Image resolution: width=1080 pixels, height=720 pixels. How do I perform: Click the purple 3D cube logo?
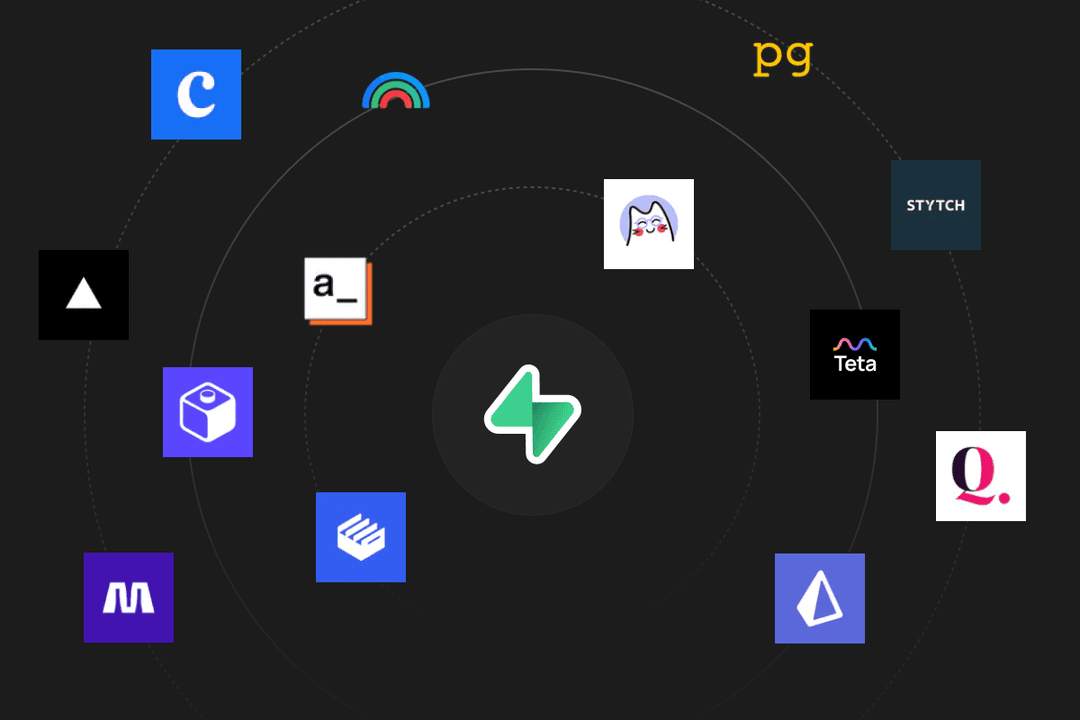207,412
